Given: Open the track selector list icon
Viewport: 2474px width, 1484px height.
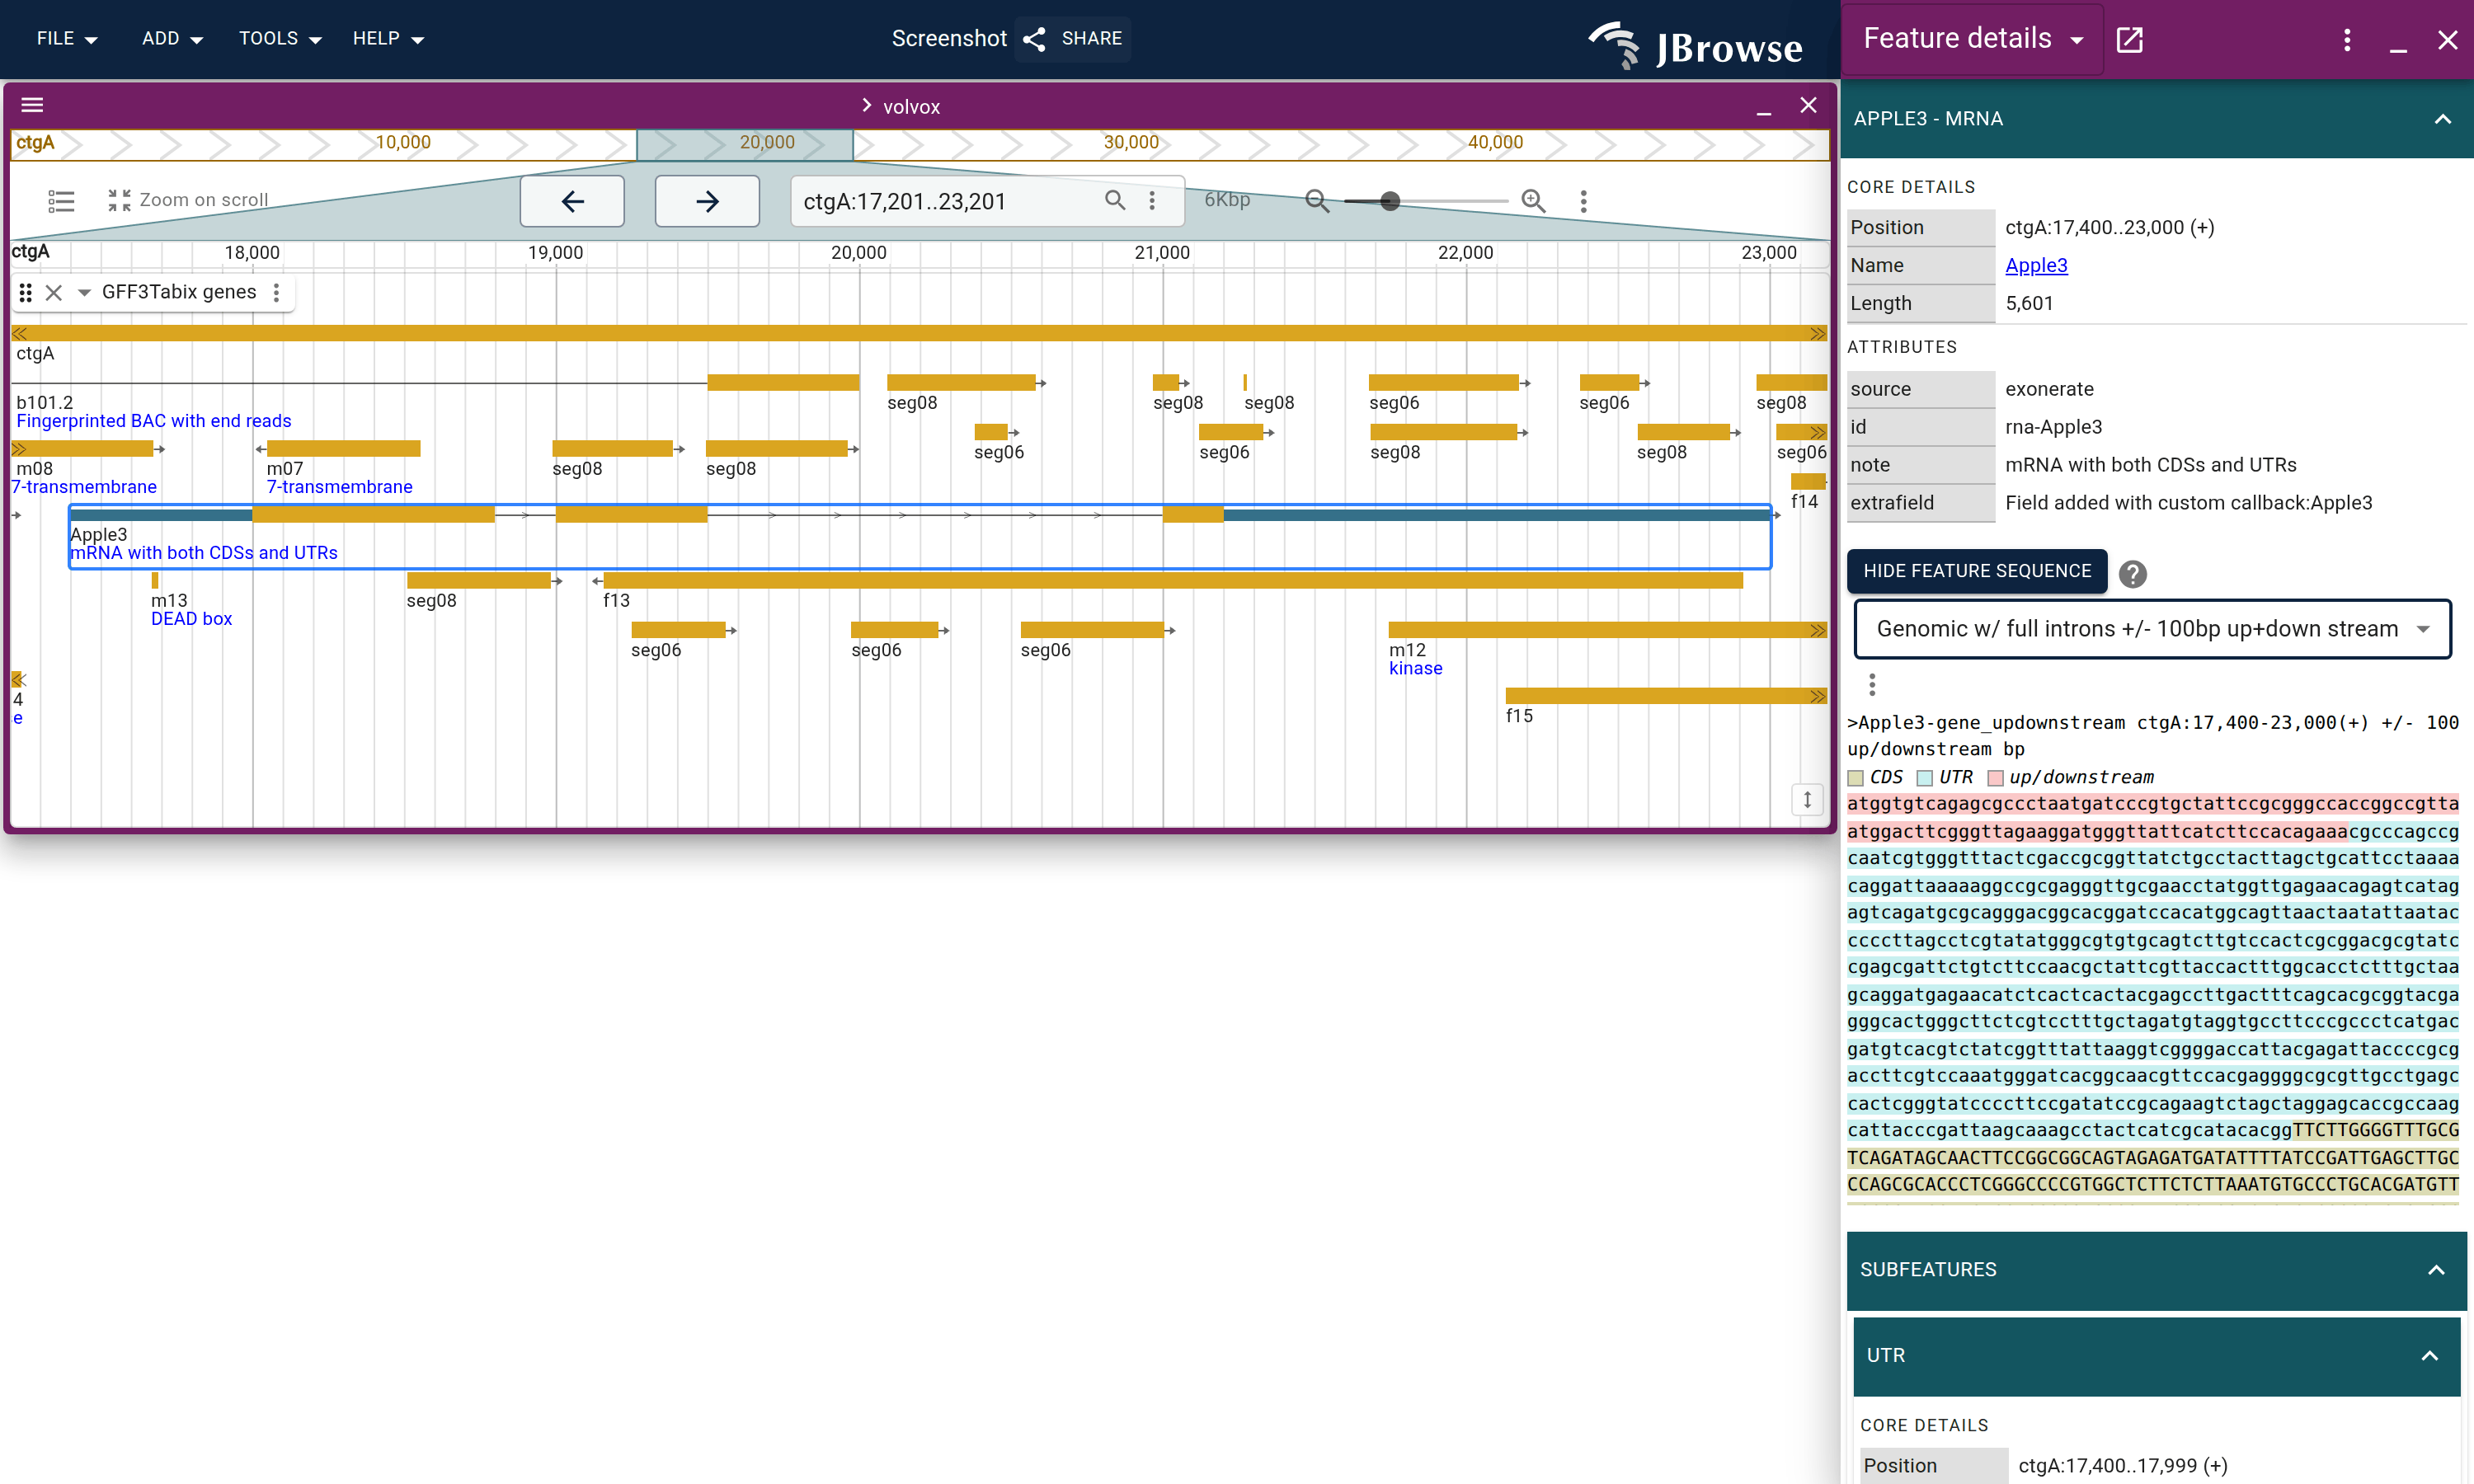Looking at the screenshot, I should (x=61, y=201).
